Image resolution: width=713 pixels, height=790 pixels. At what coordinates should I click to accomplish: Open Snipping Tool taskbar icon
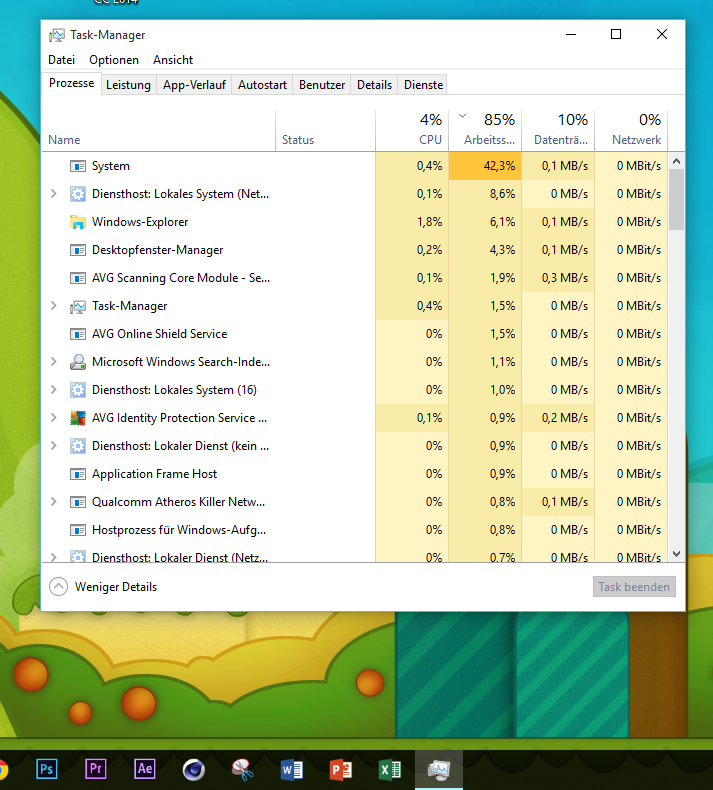coord(242,770)
